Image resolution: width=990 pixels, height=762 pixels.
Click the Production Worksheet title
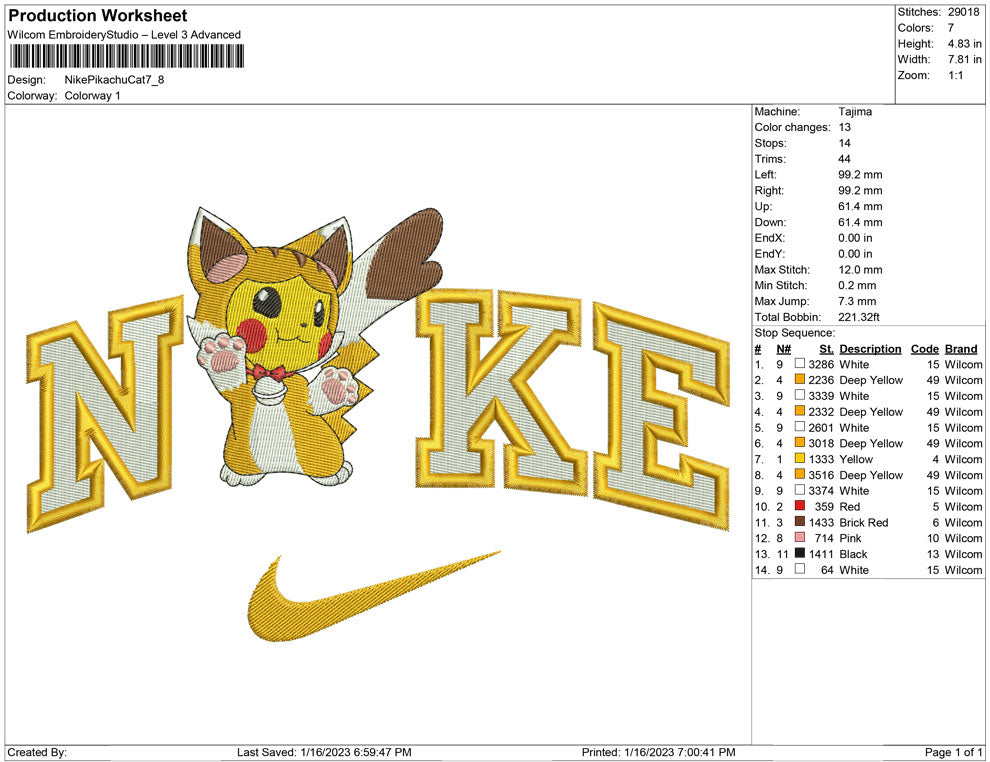(x=98, y=16)
